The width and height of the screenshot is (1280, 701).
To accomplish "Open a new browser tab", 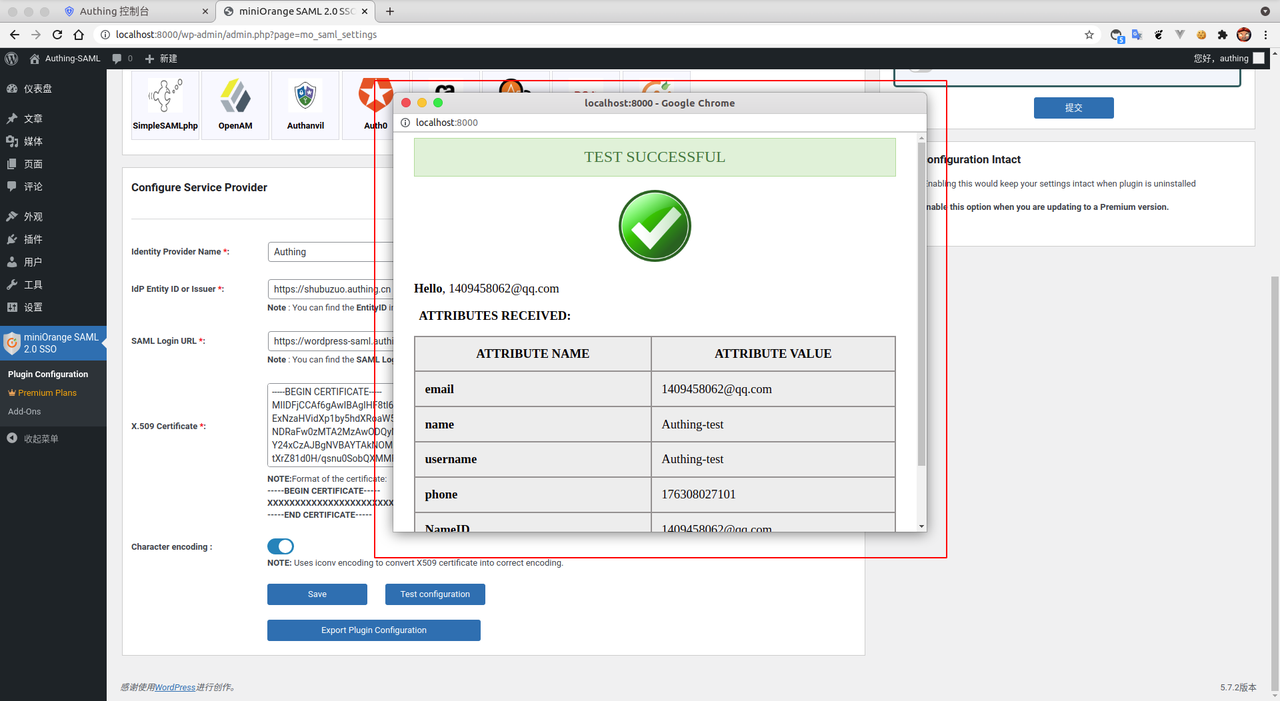I will pos(390,11).
